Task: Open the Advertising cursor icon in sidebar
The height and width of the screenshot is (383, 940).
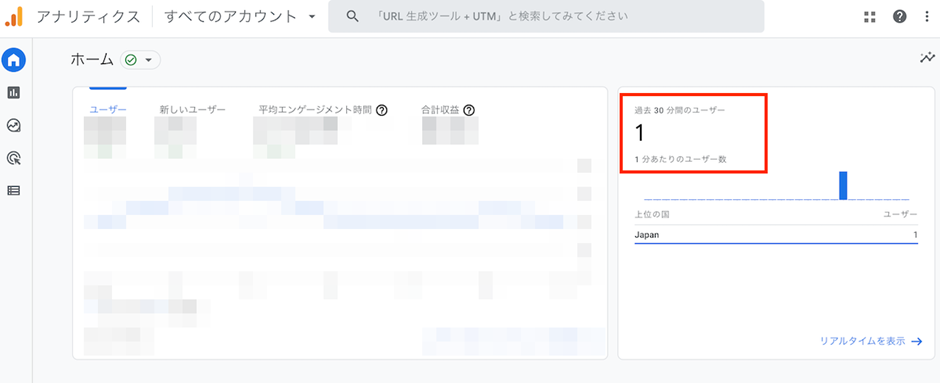Action: [x=14, y=158]
